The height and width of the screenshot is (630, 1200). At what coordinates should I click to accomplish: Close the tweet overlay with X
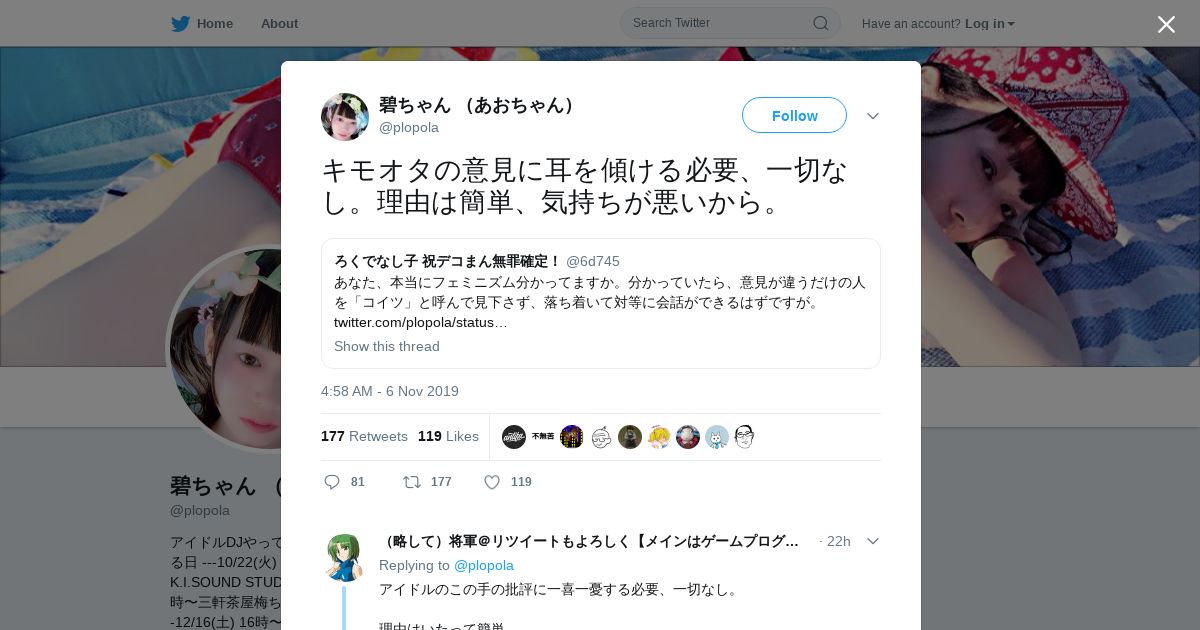pos(1166,24)
